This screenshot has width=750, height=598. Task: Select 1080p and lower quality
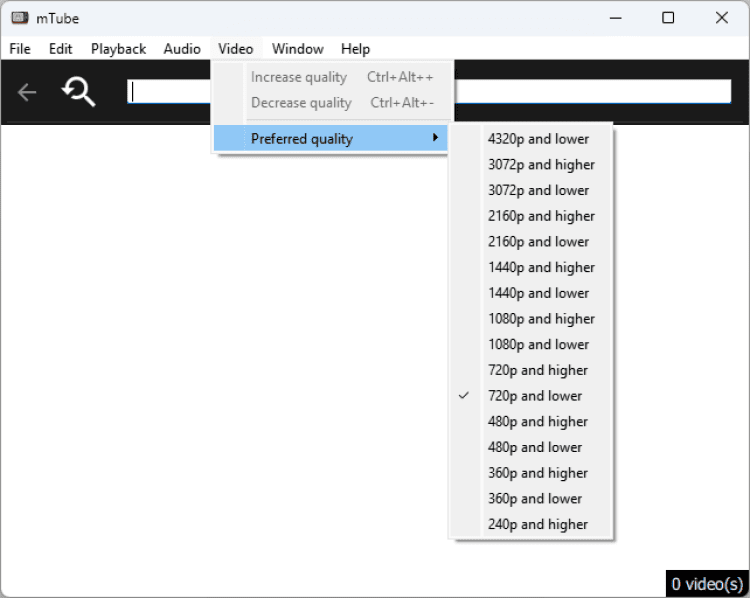(531, 344)
